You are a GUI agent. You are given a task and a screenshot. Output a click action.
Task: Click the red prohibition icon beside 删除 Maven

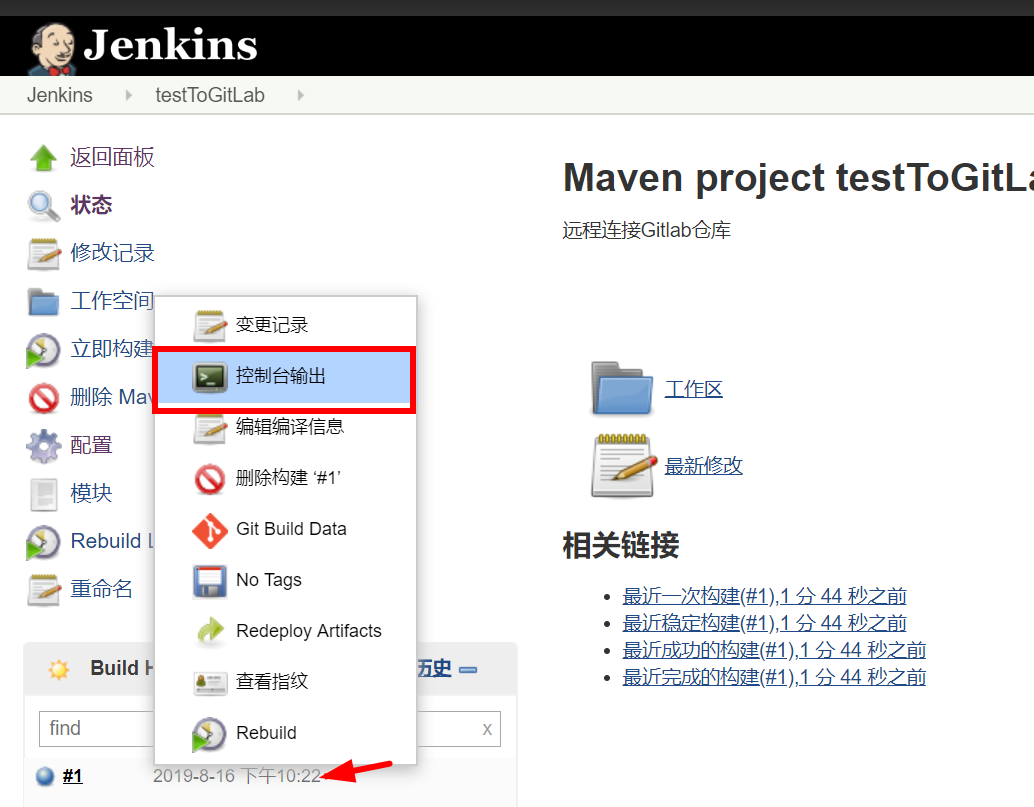(44, 398)
